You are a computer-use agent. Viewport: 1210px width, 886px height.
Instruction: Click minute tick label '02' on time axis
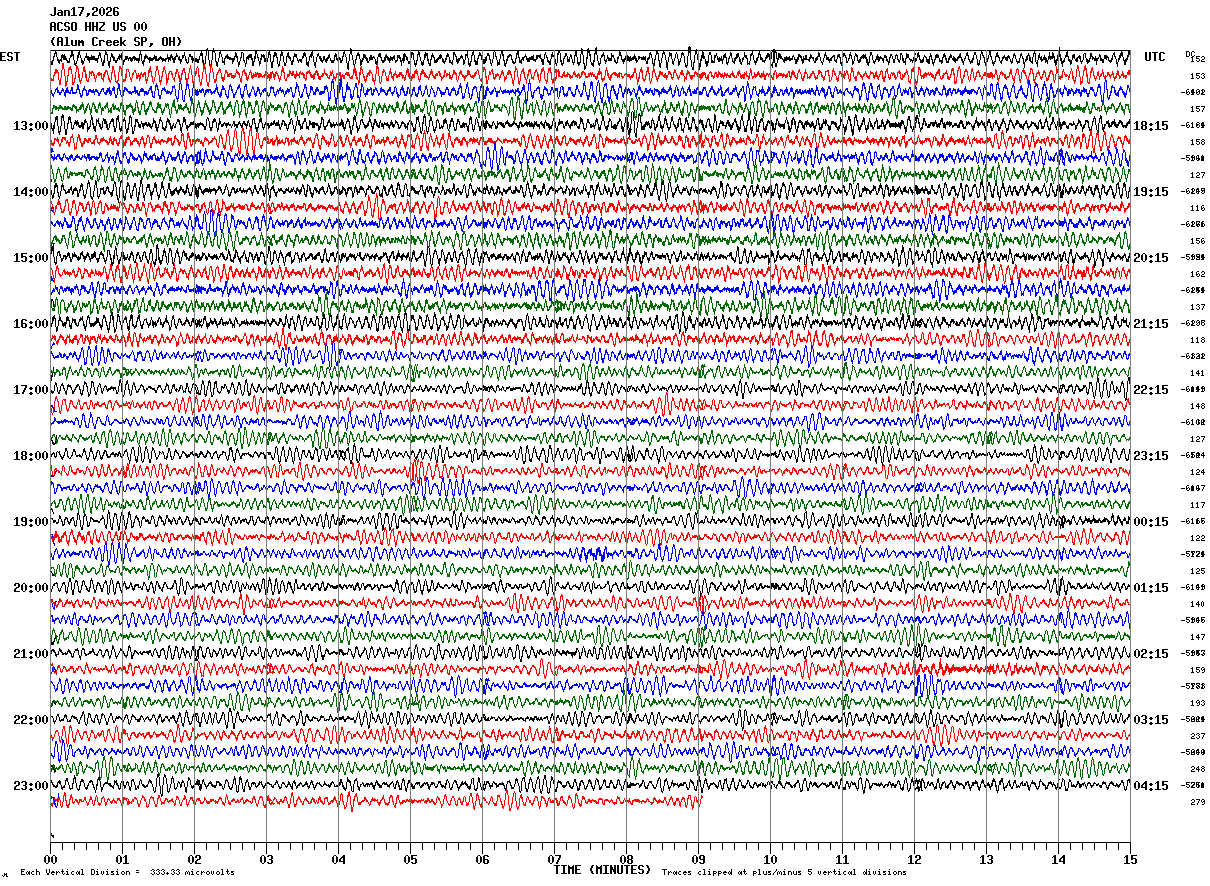194,859
